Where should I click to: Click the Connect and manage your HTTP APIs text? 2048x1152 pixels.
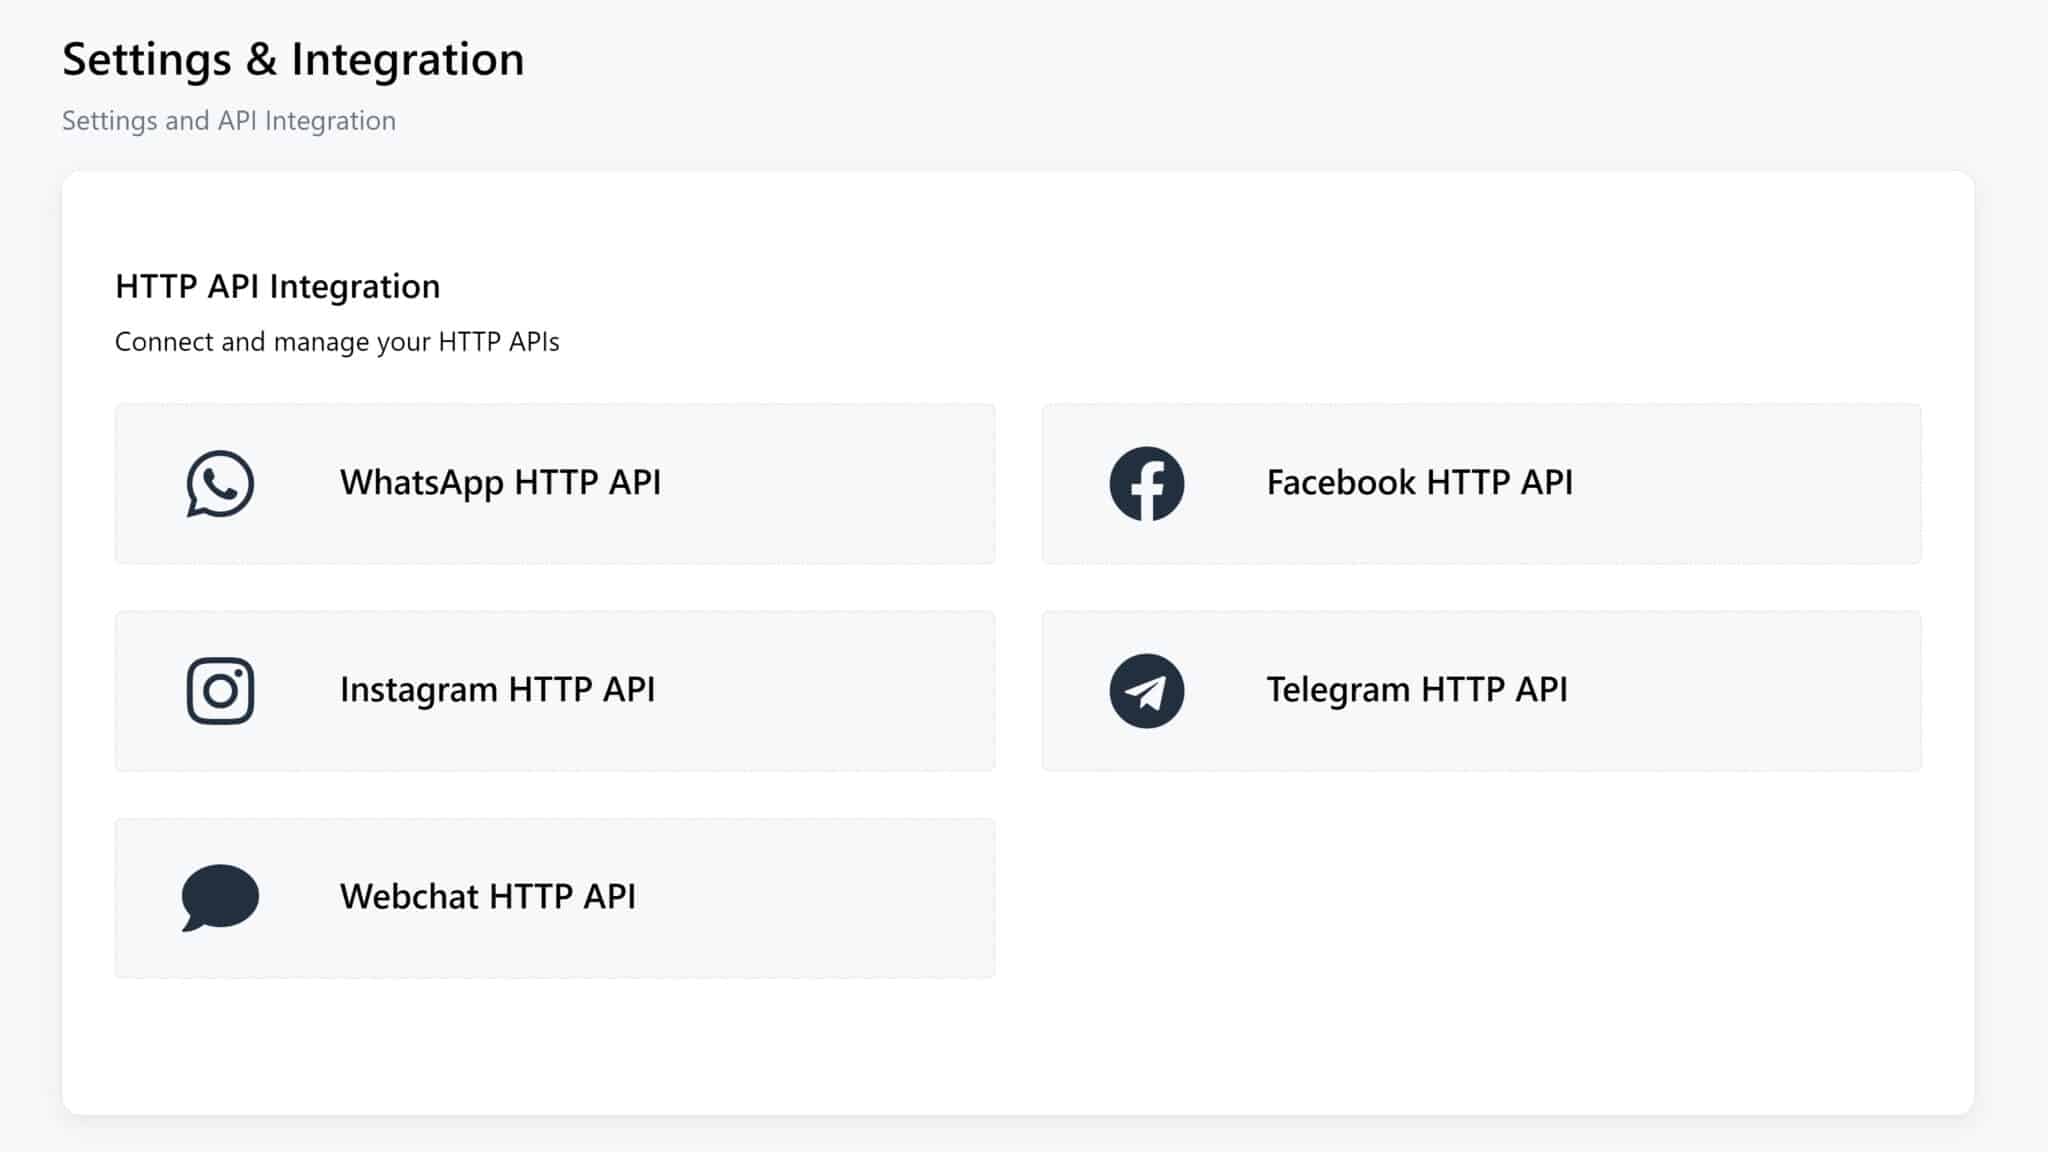pyautogui.click(x=337, y=341)
